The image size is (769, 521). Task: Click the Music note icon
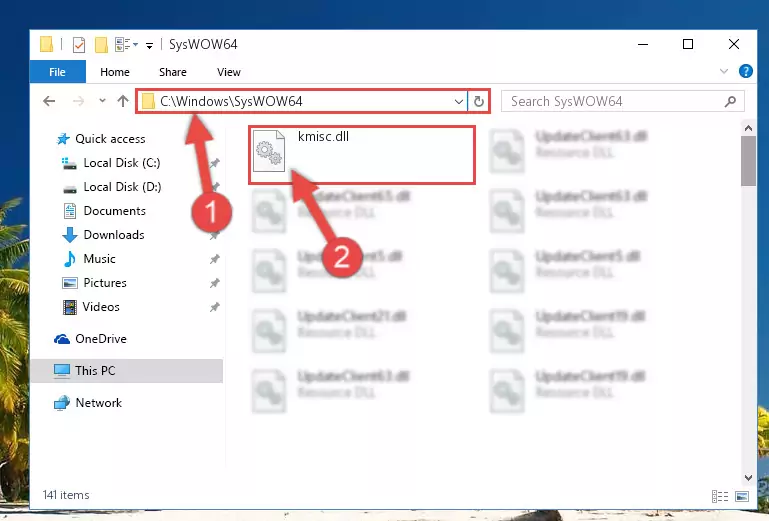tap(70, 259)
